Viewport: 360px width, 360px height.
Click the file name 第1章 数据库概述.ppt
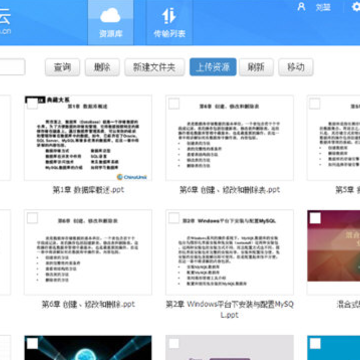tap(88, 190)
